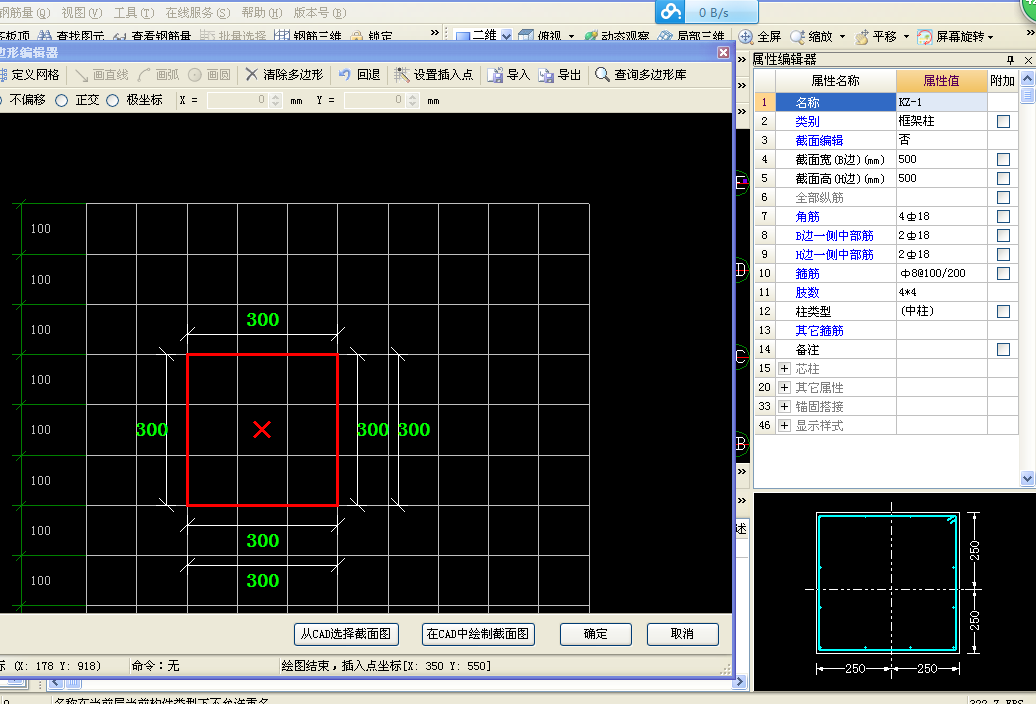The width and height of the screenshot is (1036, 704).
Task: Click the 查看钢筋量 view rebar quantity icon
Action: [x=120, y=36]
